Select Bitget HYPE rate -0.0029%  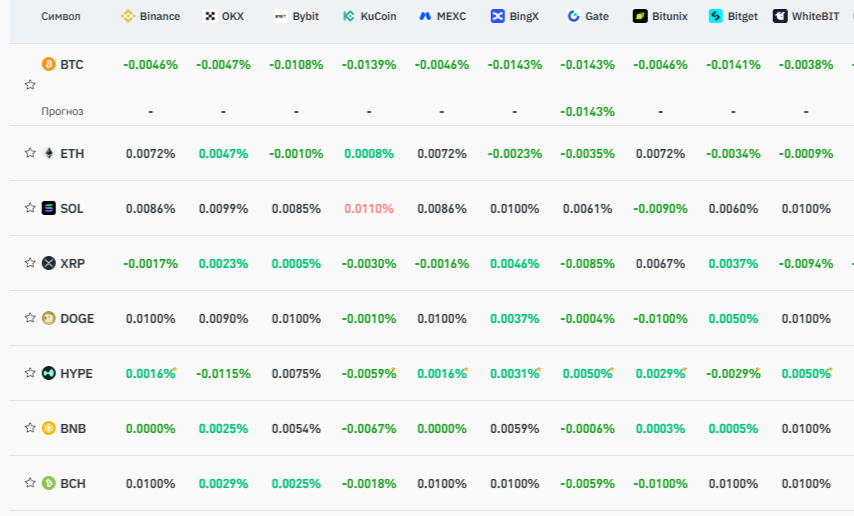click(x=733, y=373)
